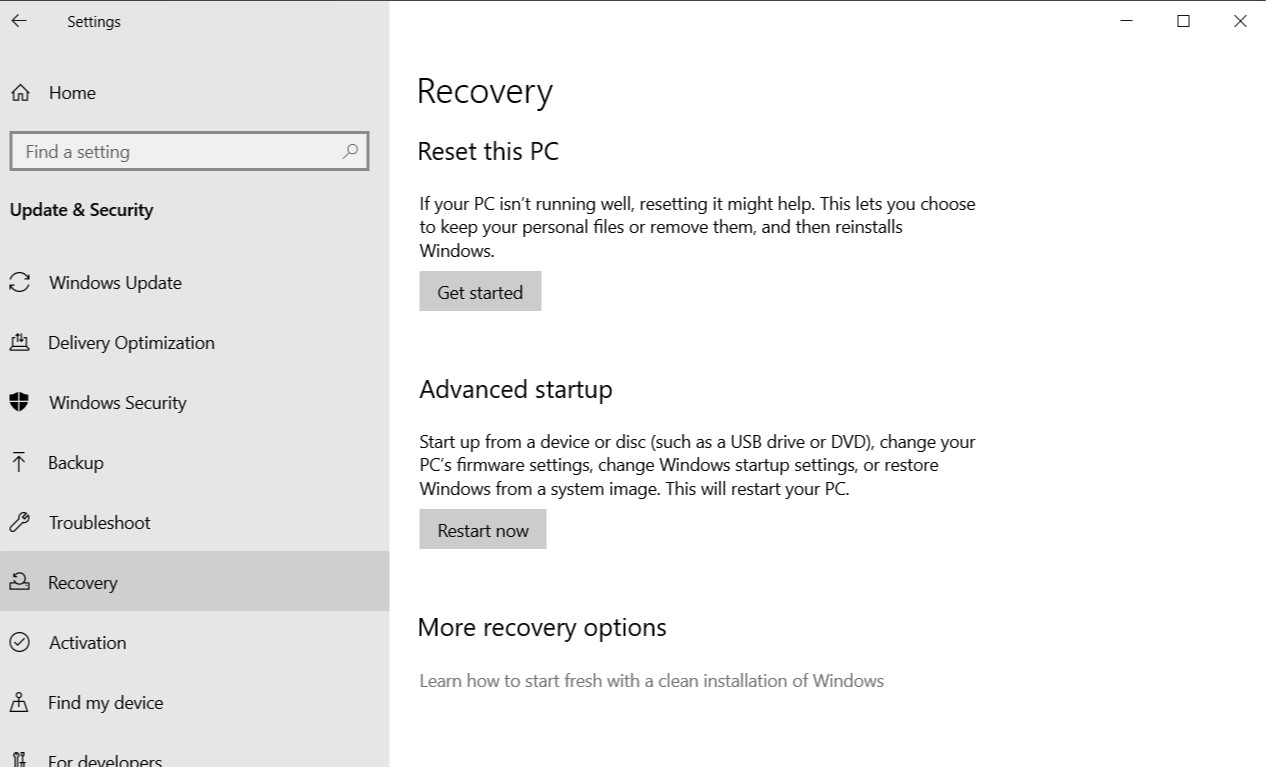This screenshot has width=1266, height=767.
Task: Open the clean installation of Windows link
Action: pyautogui.click(x=651, y=681)
